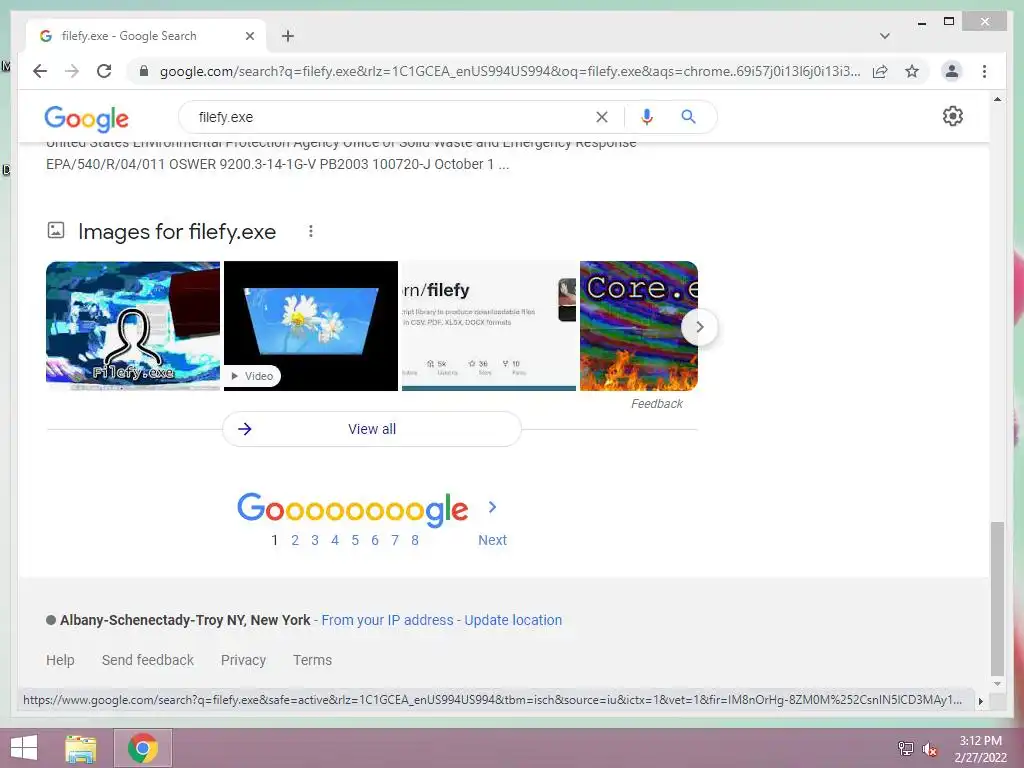Go back to the previous page

(x=40, y=71)
